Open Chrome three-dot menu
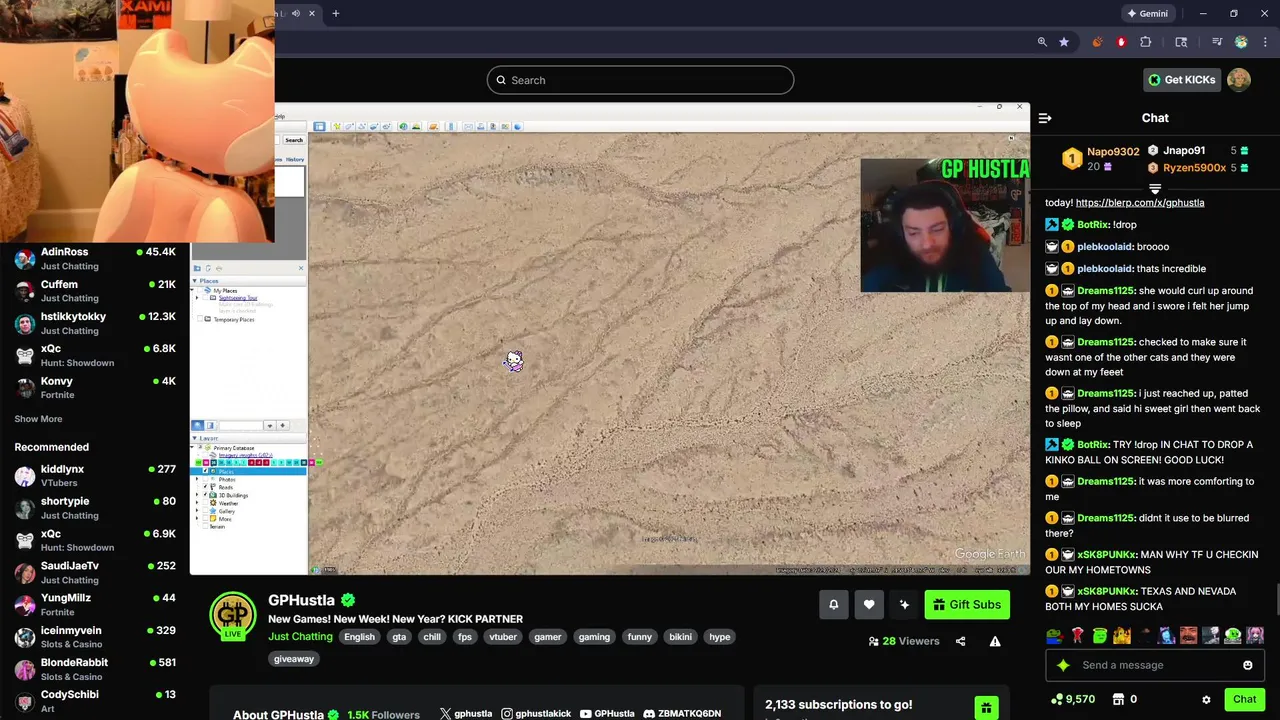This screenshot has height=720, width=1280. coord(1266,42)
